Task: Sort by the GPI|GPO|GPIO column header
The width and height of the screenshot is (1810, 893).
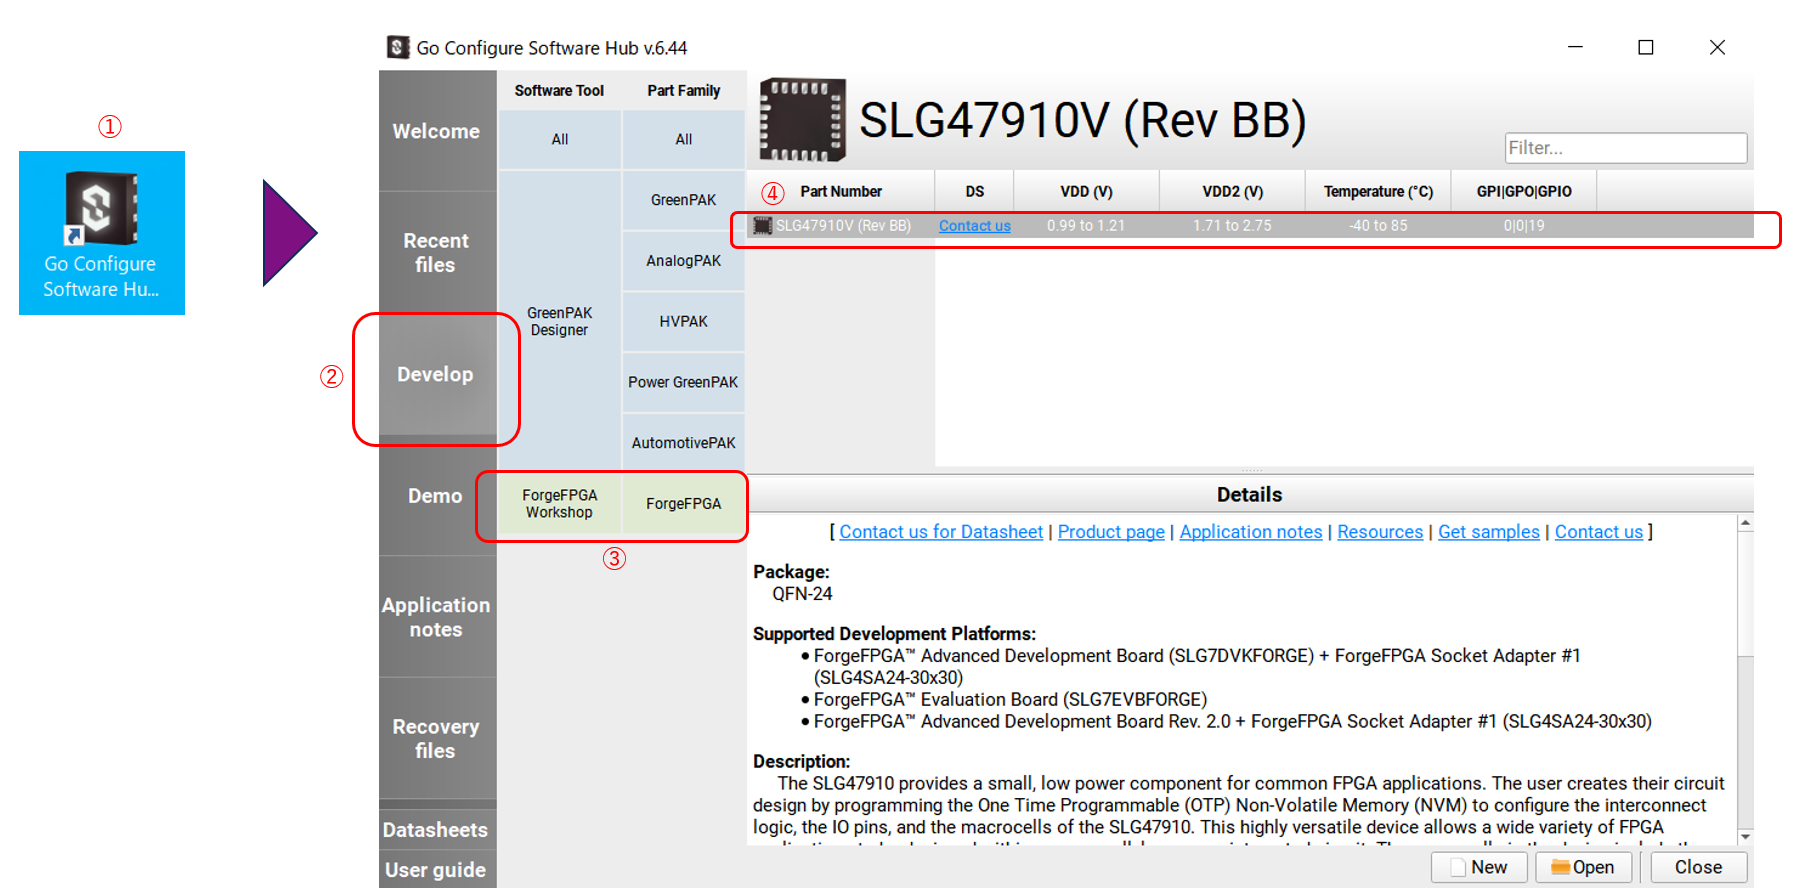Action: (1524, 191)
